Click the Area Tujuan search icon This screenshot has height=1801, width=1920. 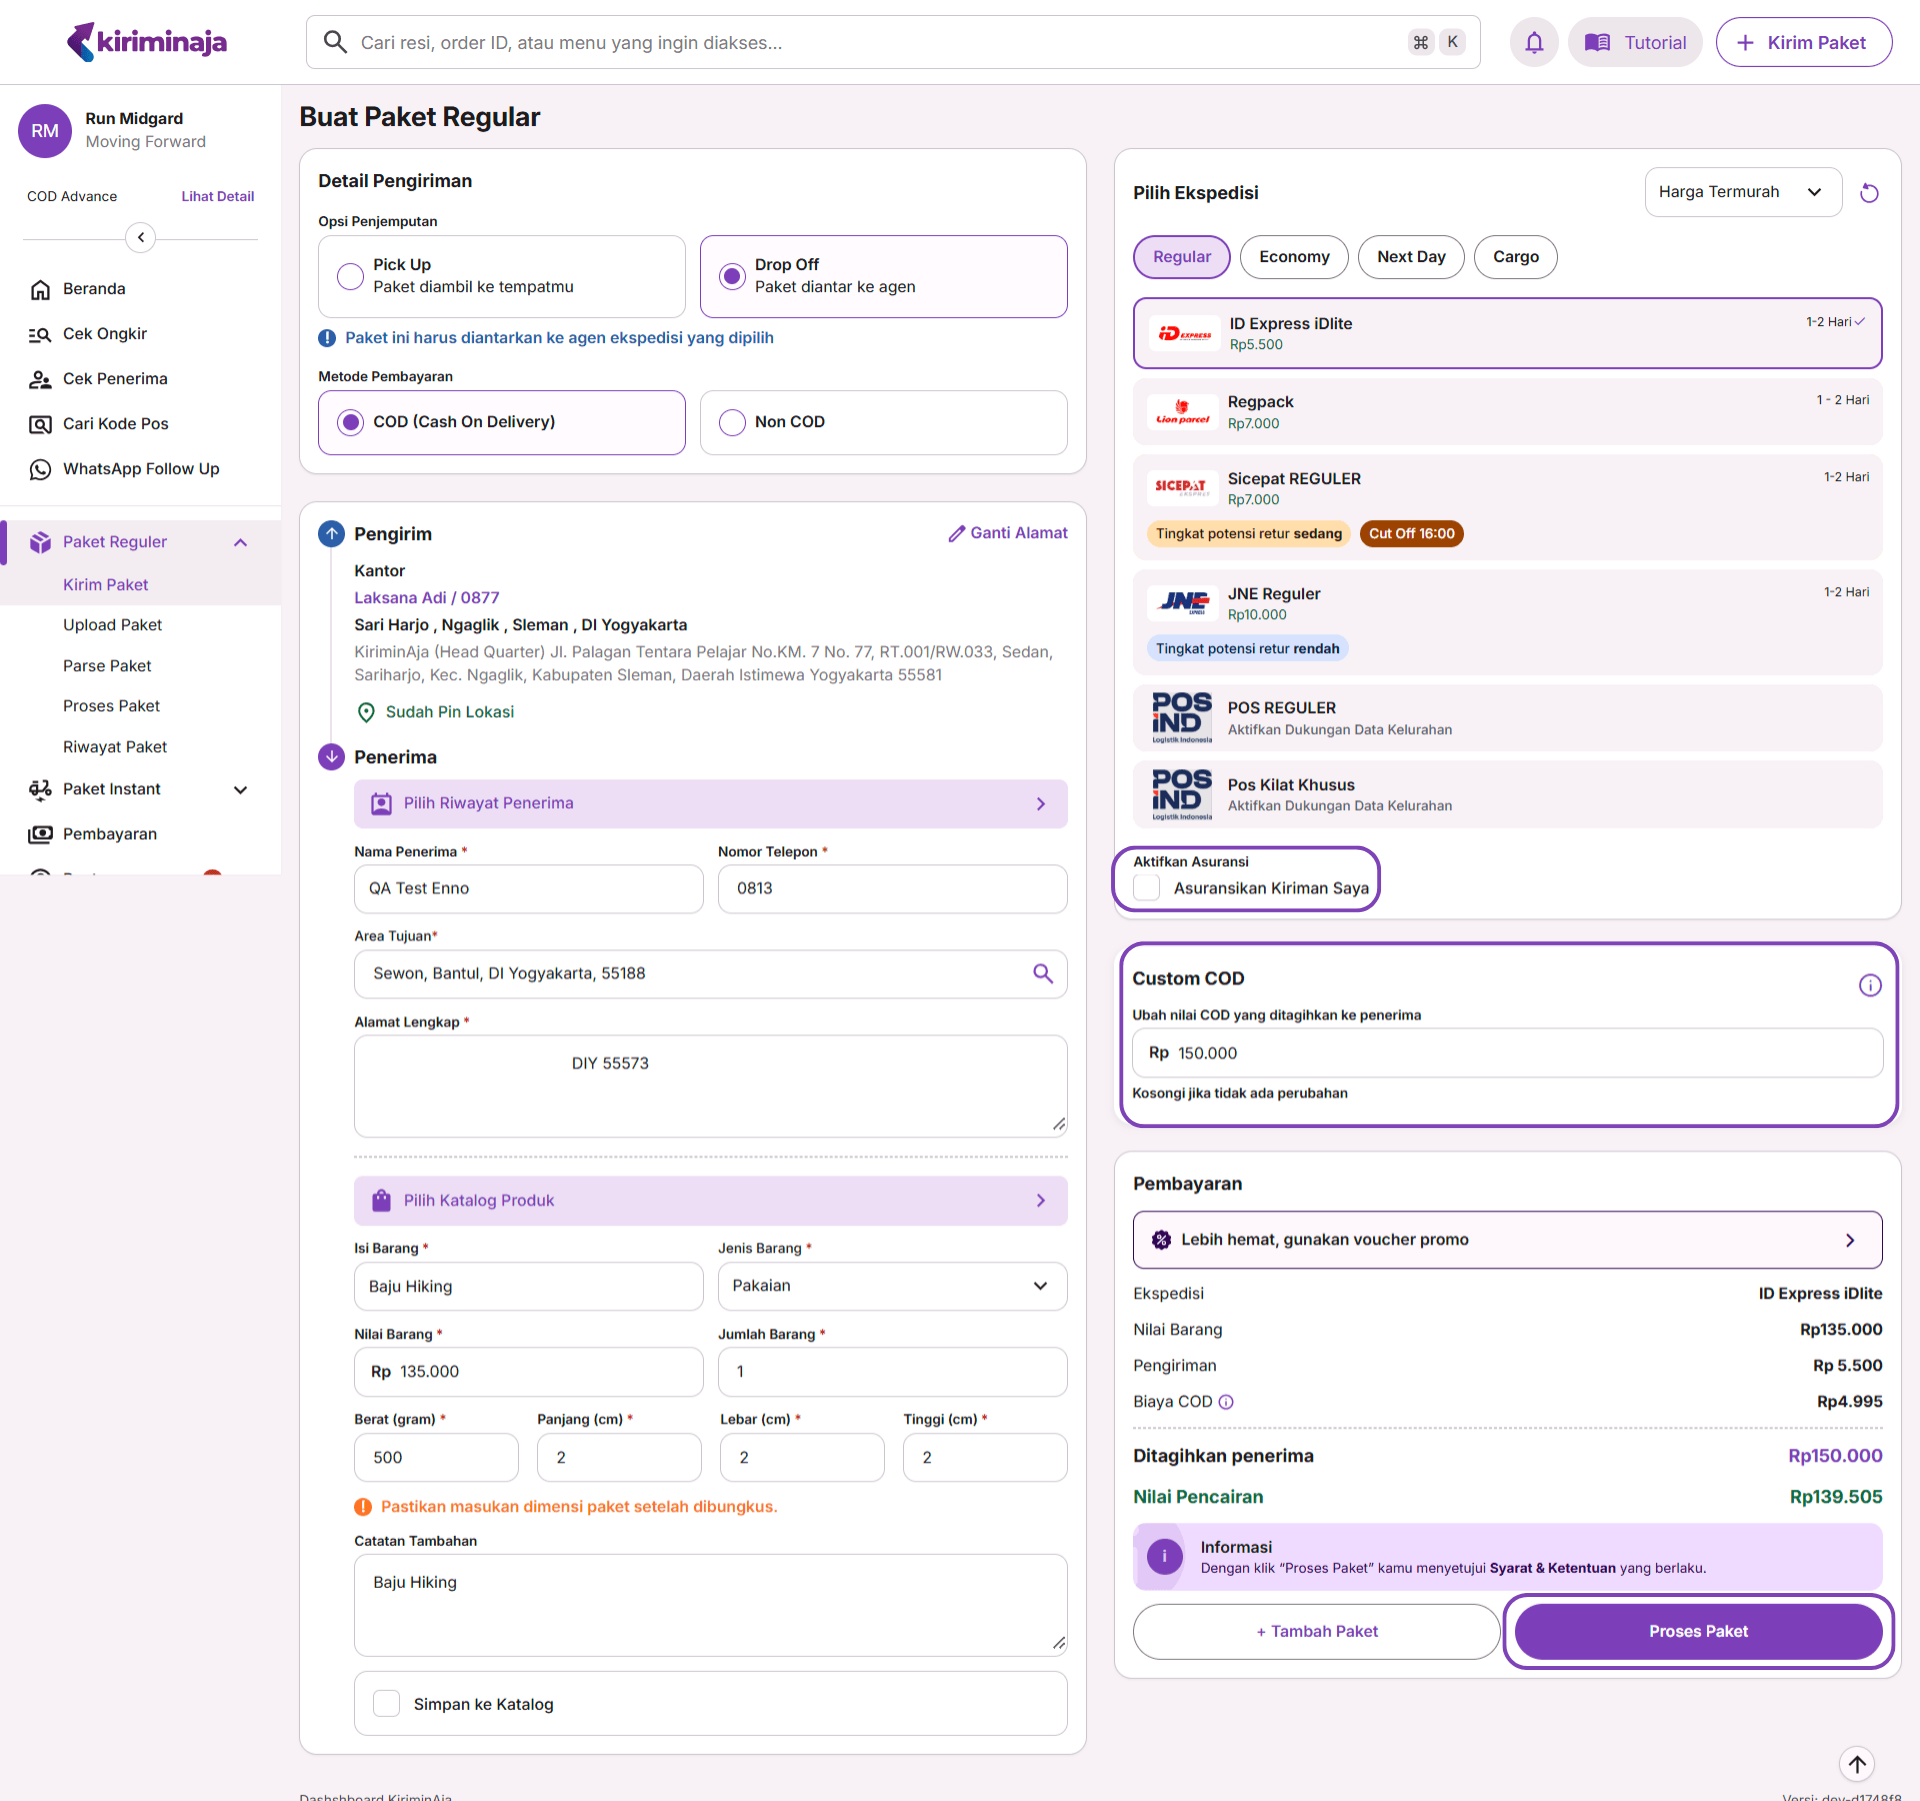pos(1042,973)
